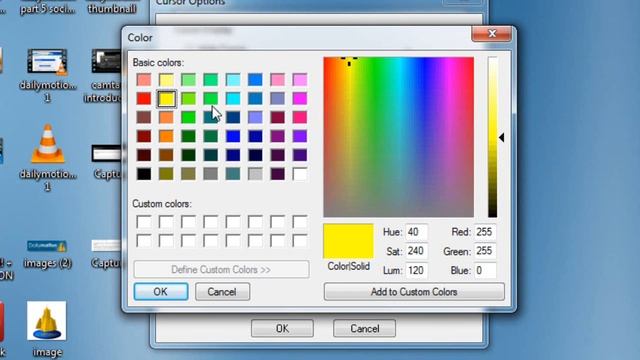Click the Blue value field
640x360 pixels.
point(485,270)
